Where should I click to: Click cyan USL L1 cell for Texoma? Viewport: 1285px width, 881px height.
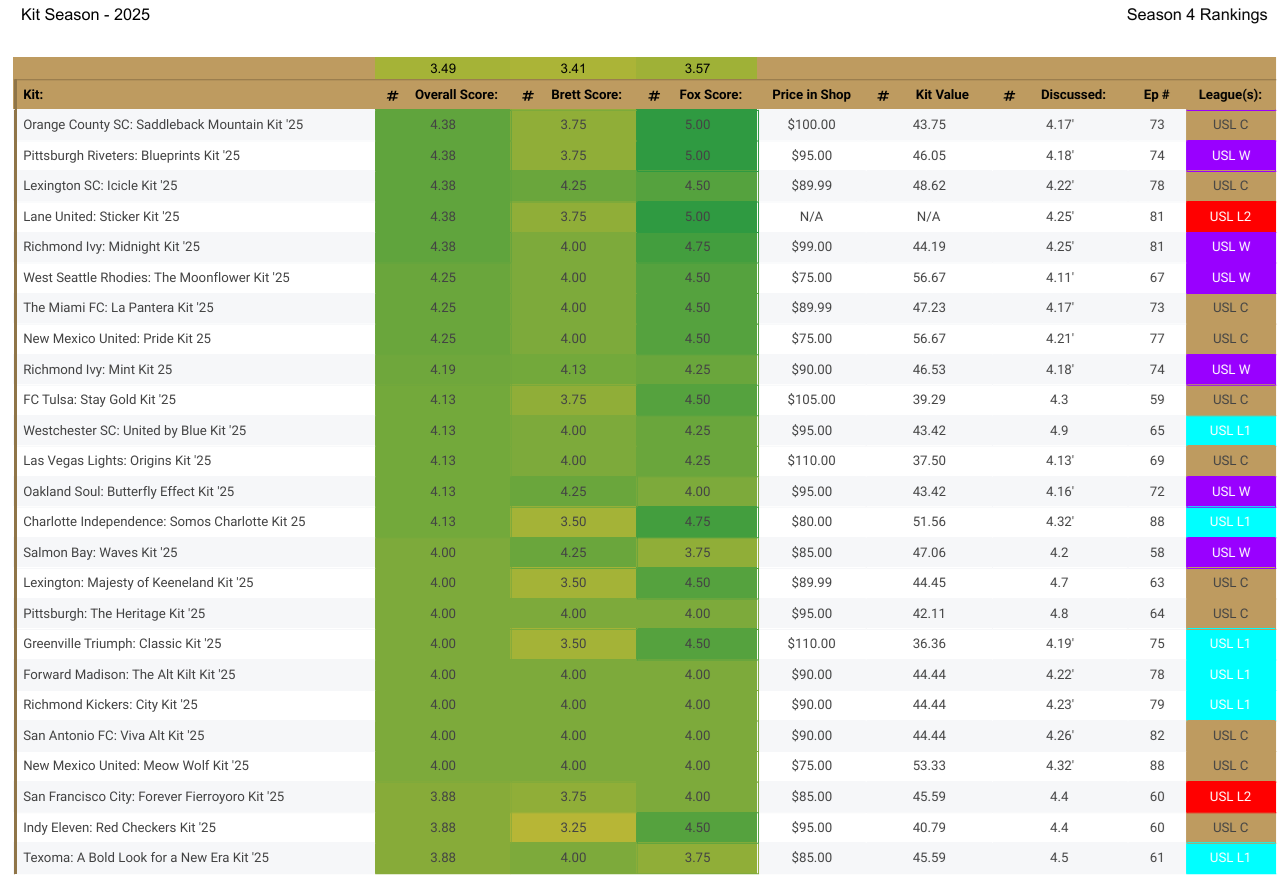click(1231, 858)
